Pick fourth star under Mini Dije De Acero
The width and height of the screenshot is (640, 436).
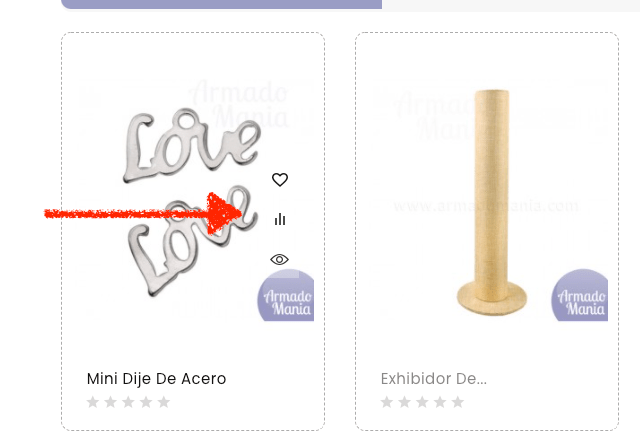[x=146, y=402]
